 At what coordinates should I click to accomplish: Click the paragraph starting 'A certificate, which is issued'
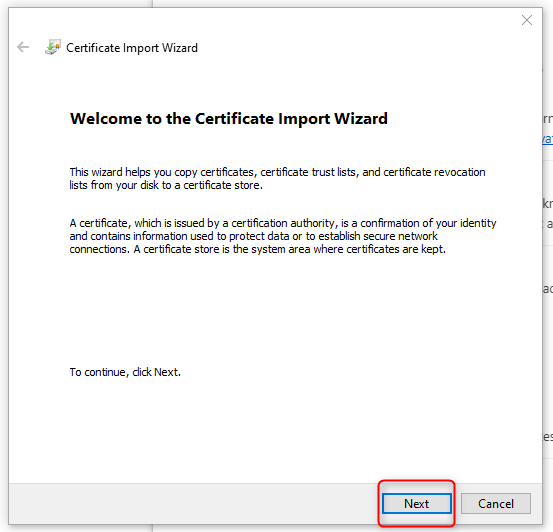pos(282,236)
